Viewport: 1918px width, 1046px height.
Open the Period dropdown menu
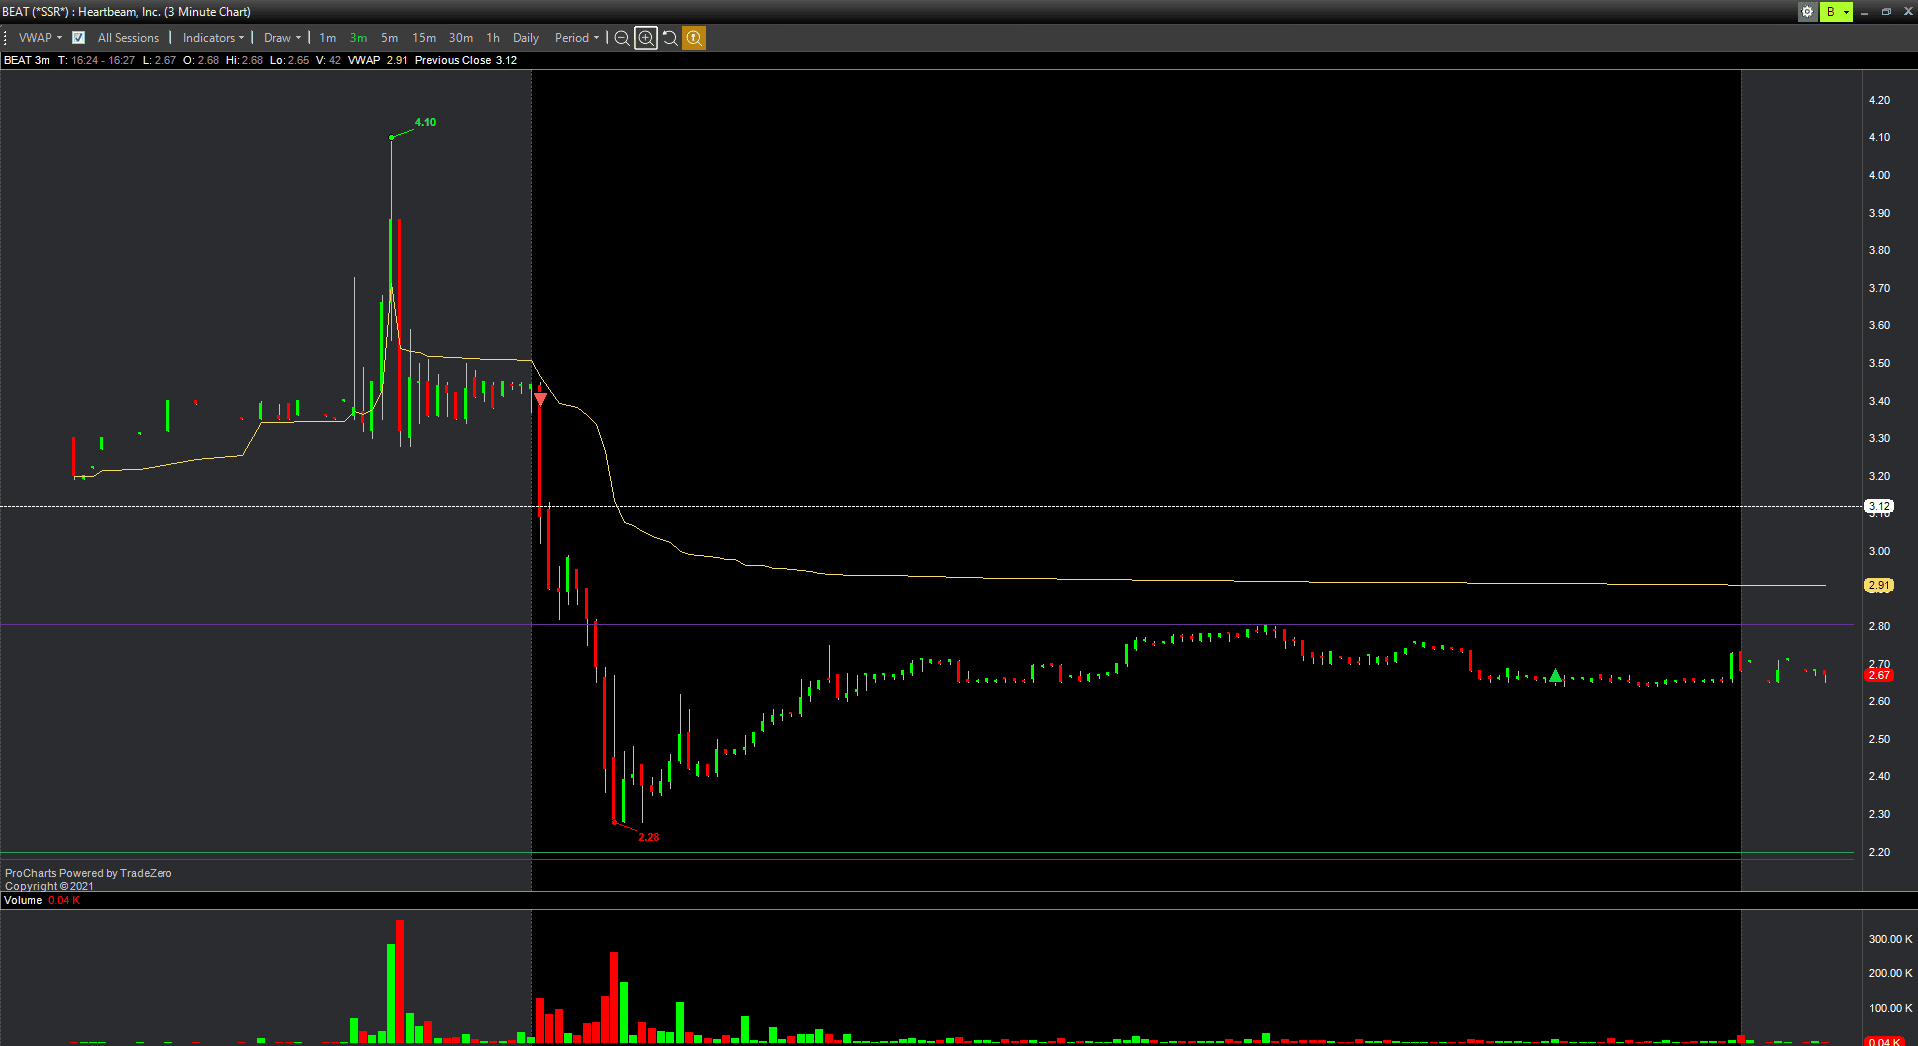tap(577, 38)
